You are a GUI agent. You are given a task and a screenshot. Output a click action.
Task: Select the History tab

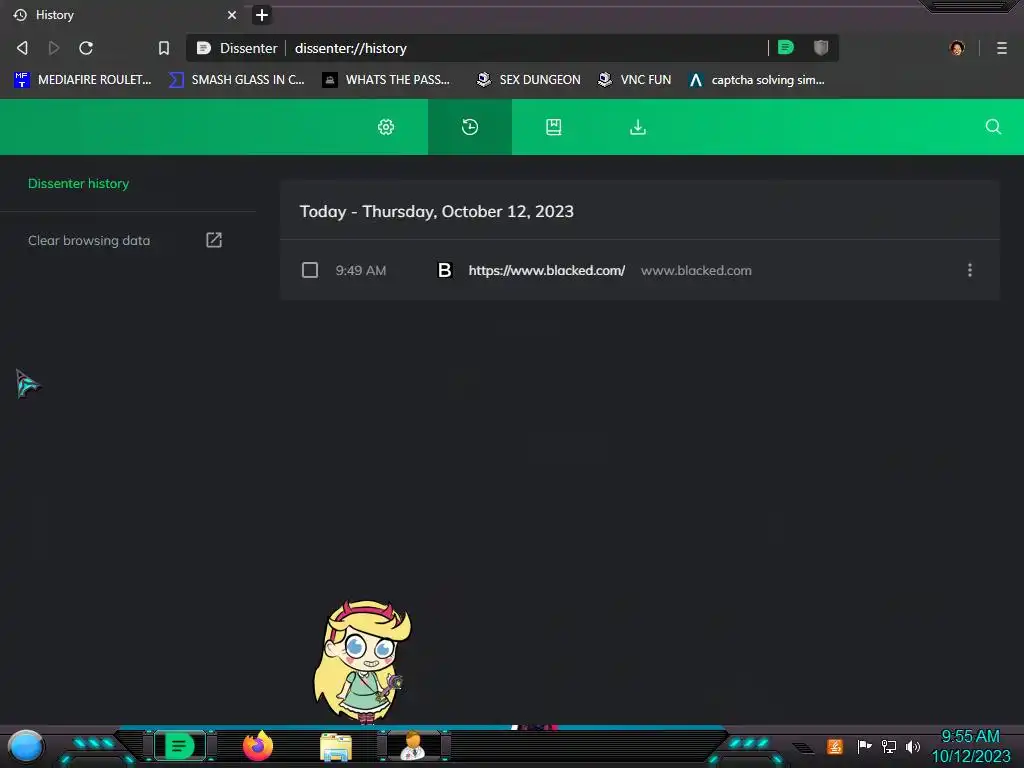[x=124, y=14]
